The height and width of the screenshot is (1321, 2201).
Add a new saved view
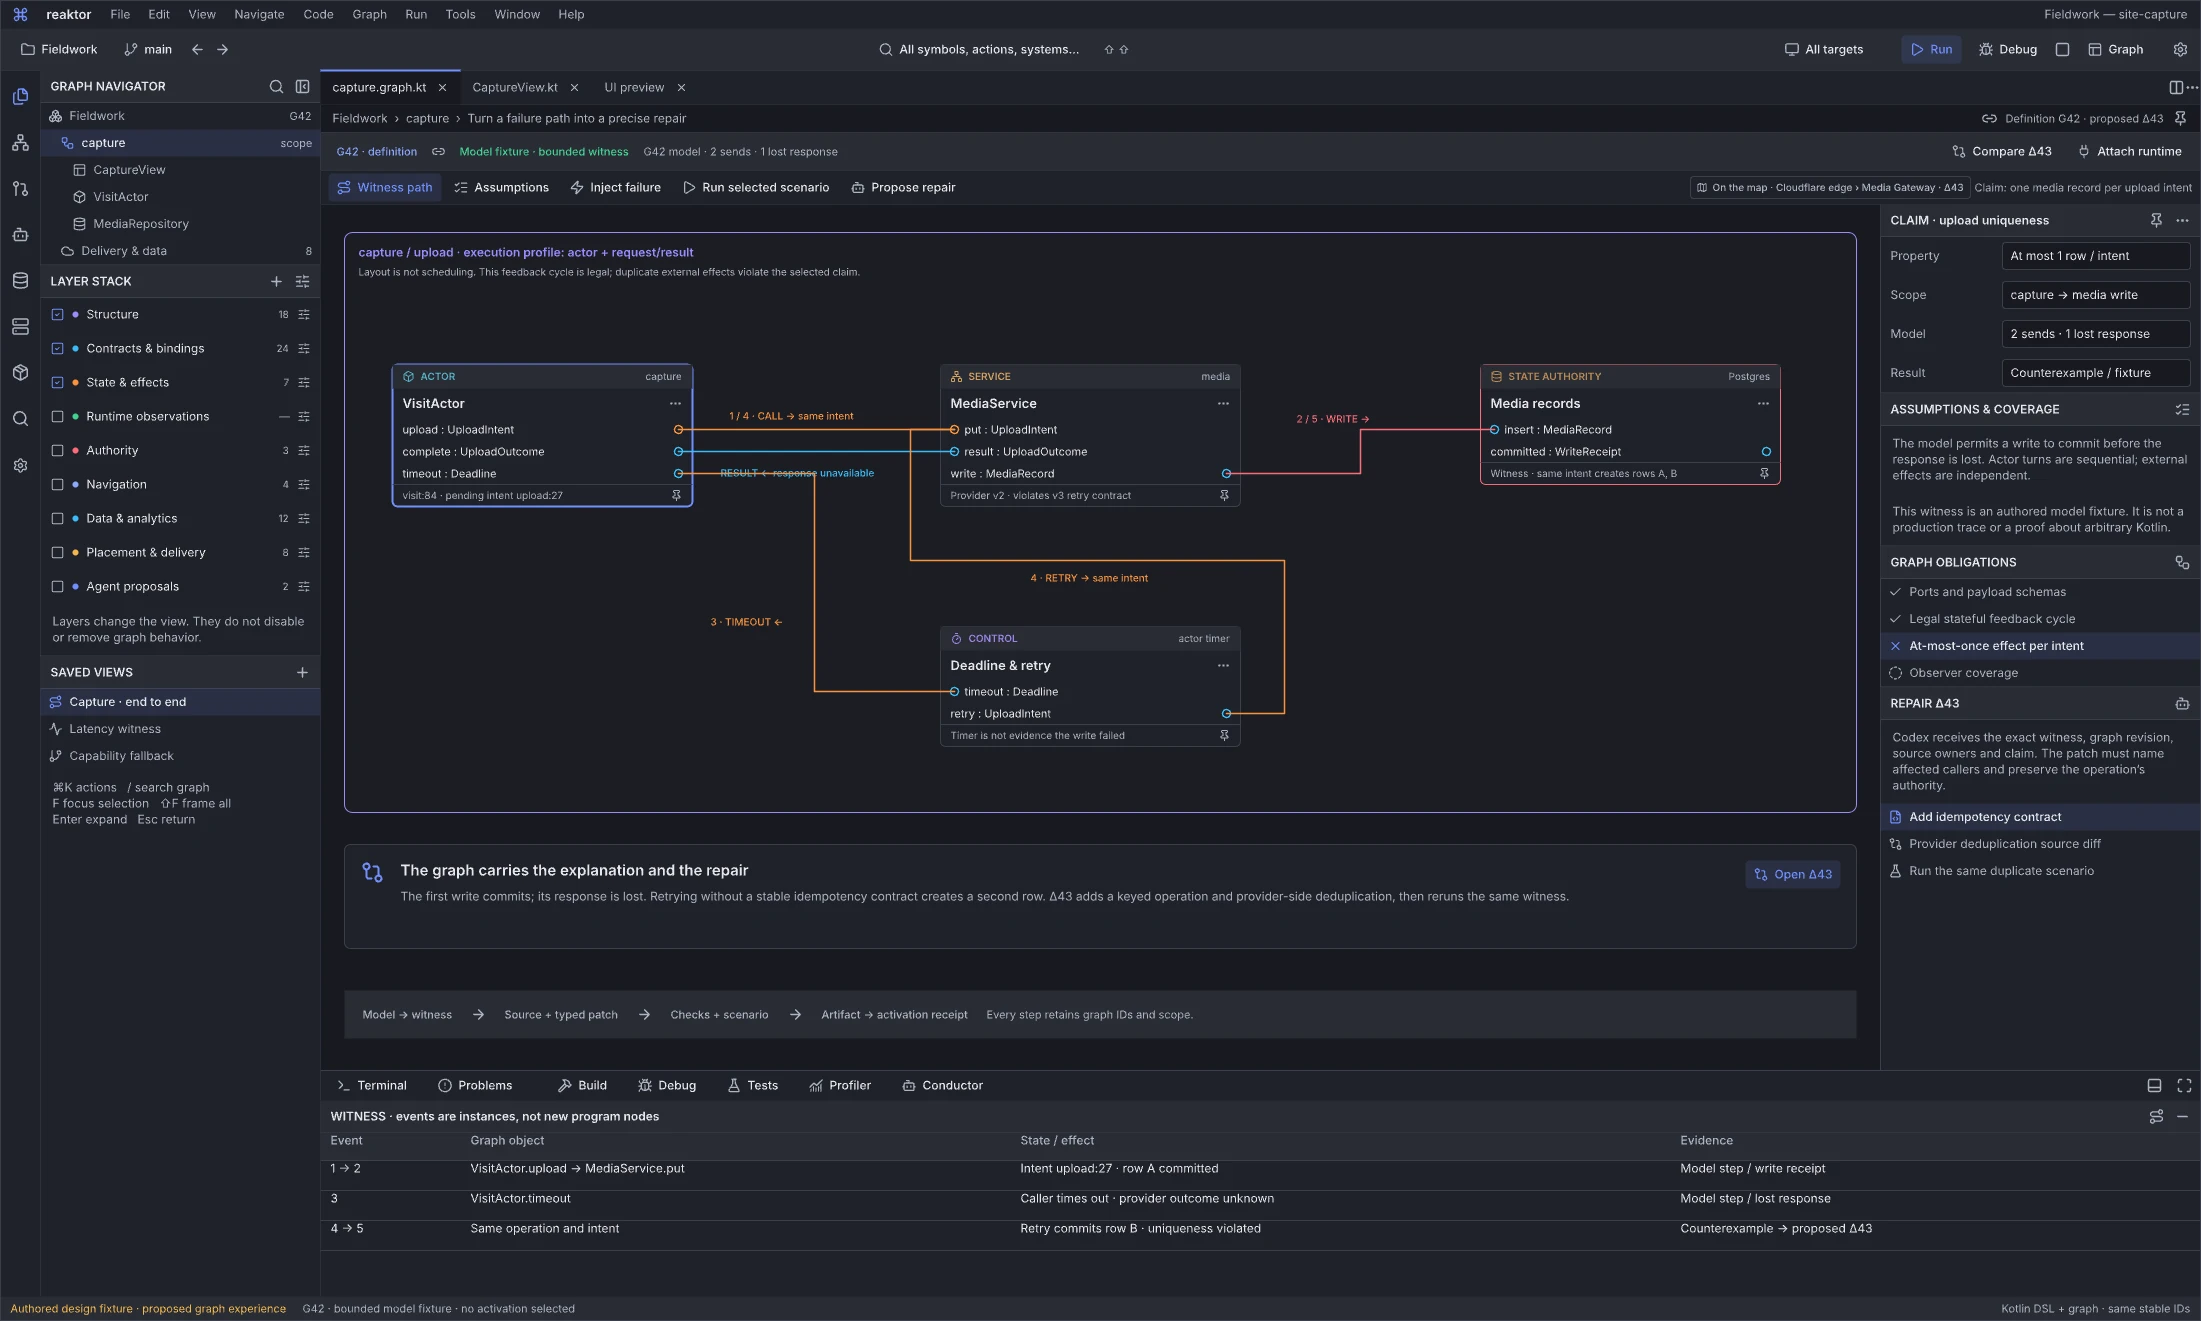coord(302,673)
